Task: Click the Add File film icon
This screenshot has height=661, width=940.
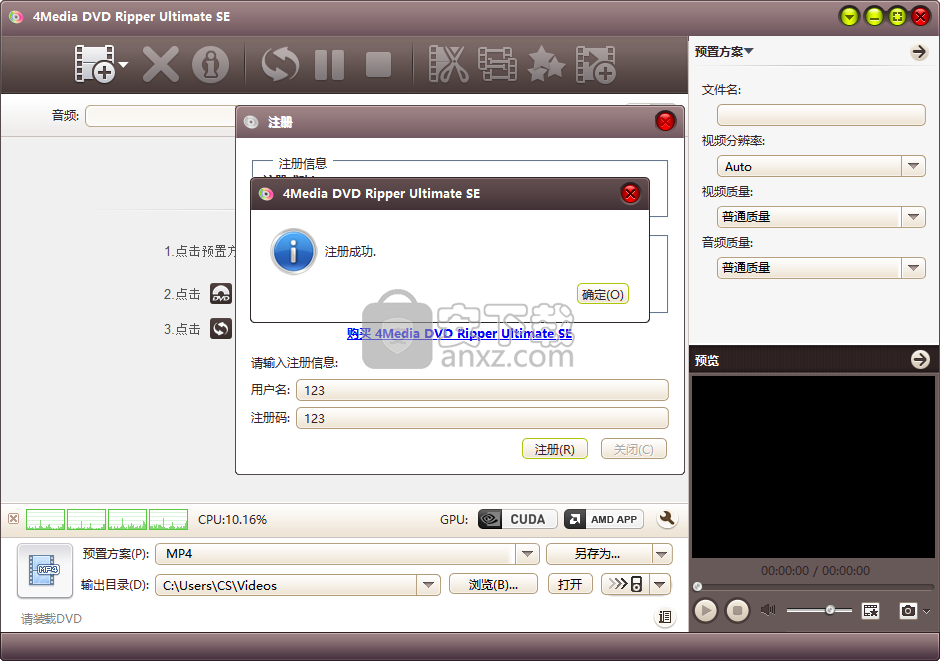Action: point(95,64)
